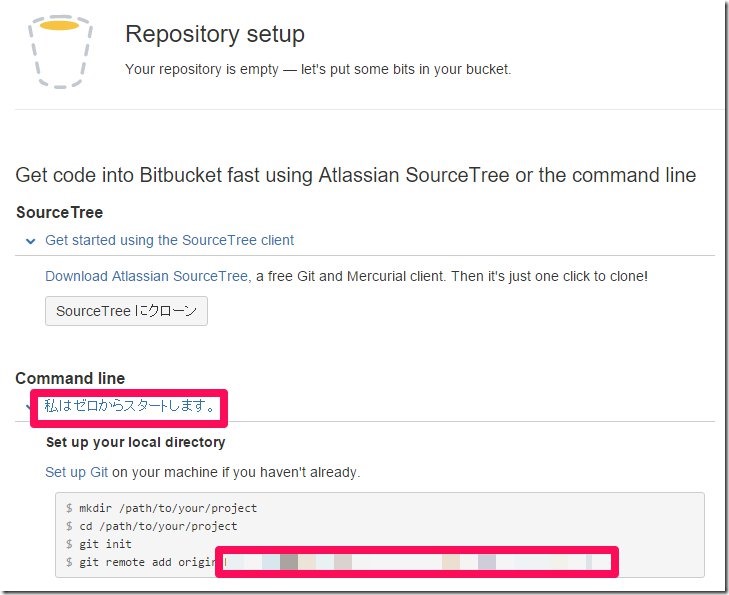Toggle the "Get started using the SourceTree client" section

coord(169,240)
